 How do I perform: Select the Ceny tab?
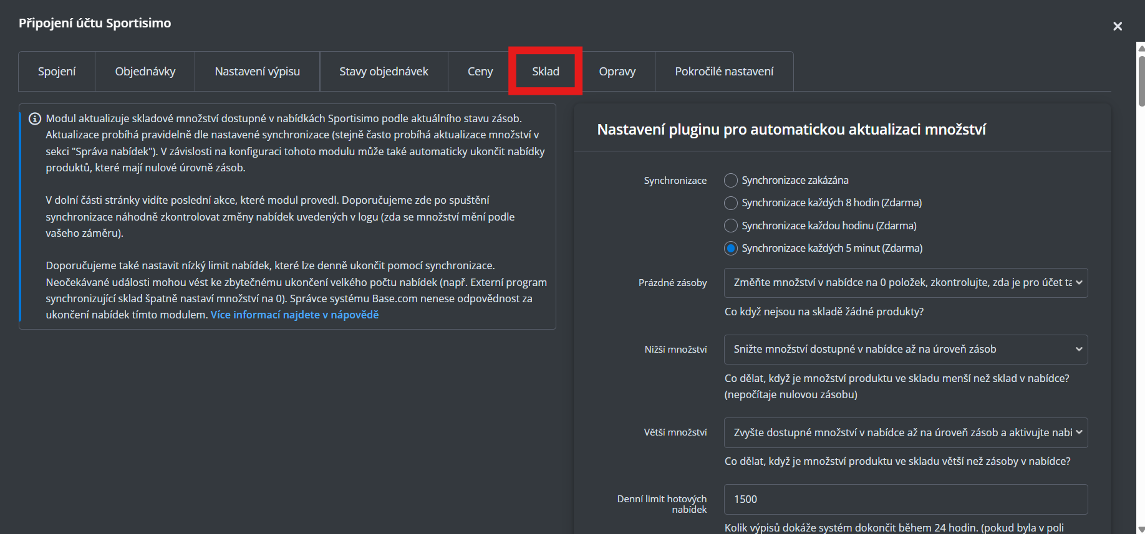[x=480, y=72]
